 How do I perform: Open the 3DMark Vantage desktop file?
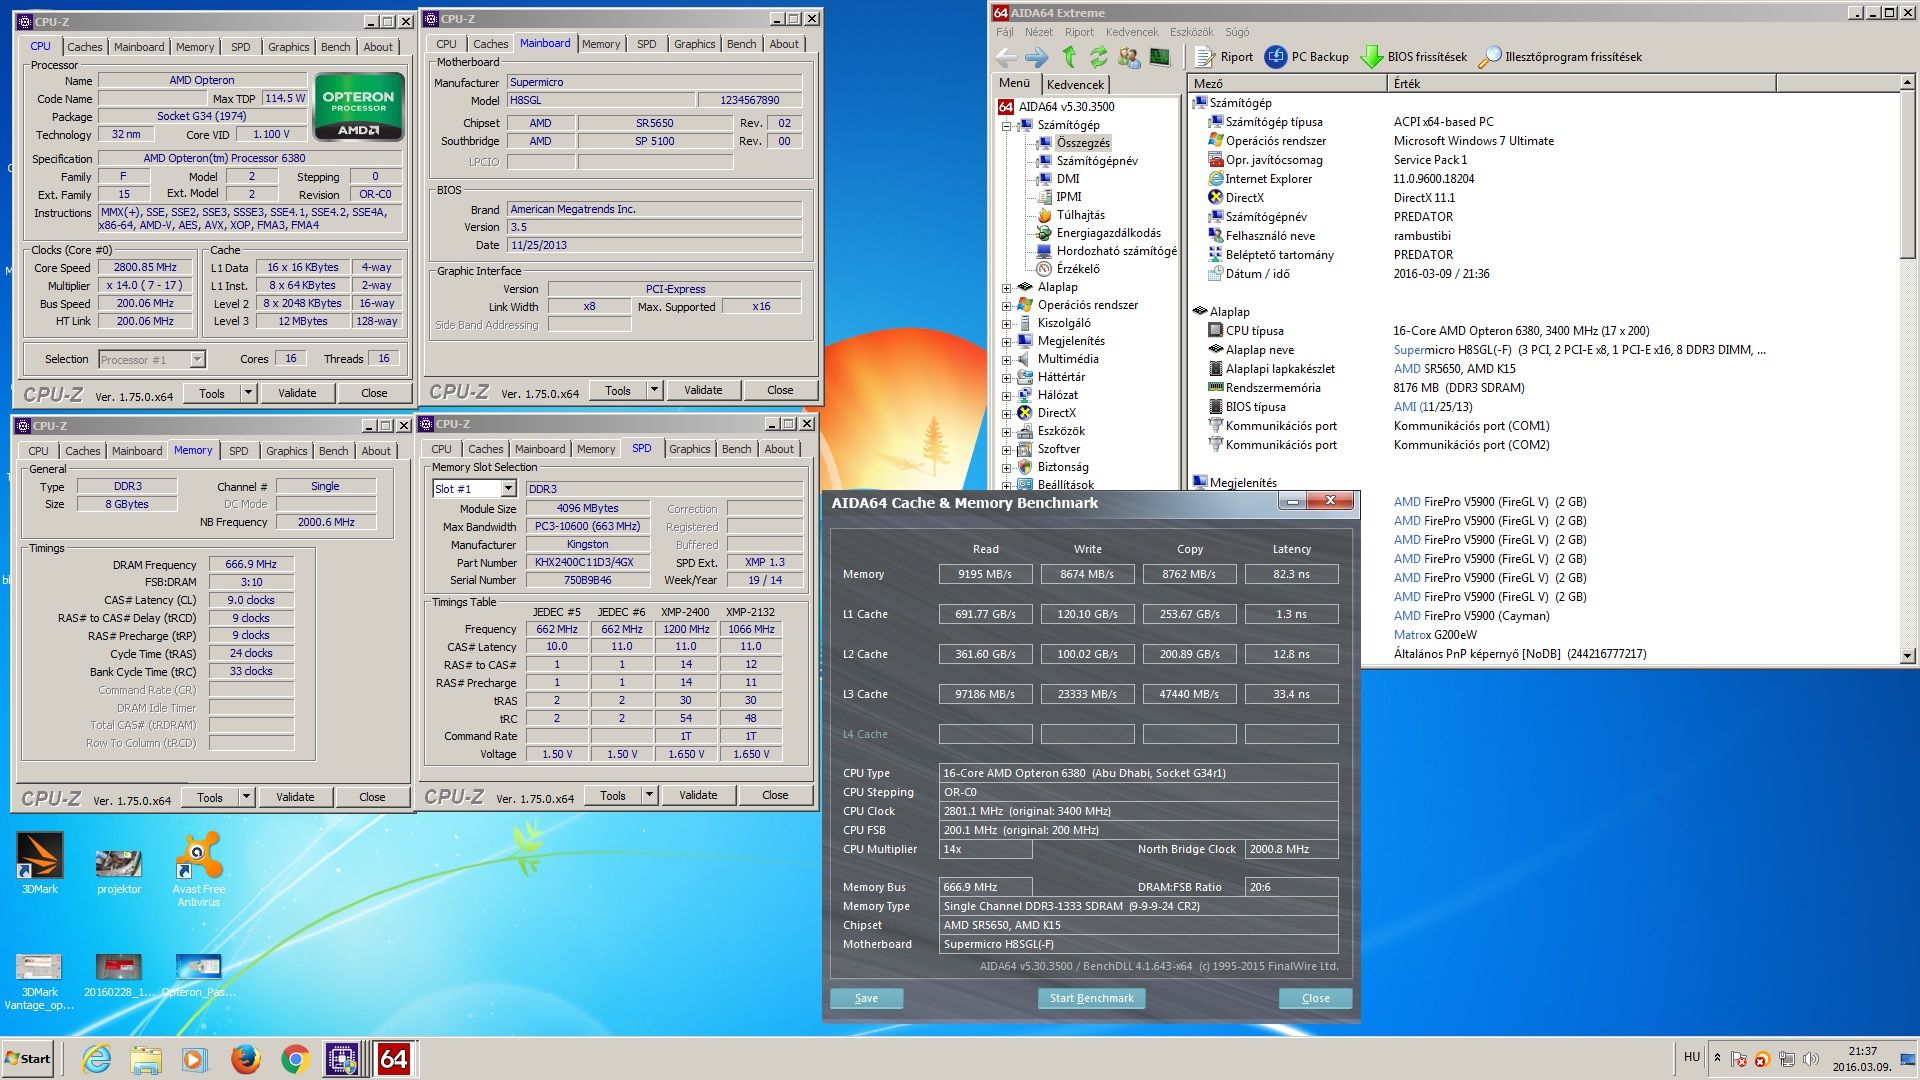click(x=39, y=982)
